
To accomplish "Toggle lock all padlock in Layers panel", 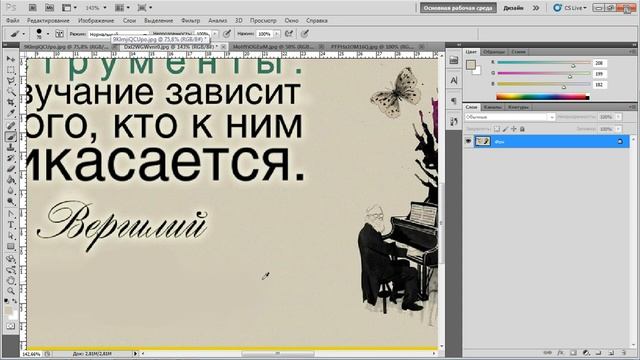I will [x=522, y=129].
